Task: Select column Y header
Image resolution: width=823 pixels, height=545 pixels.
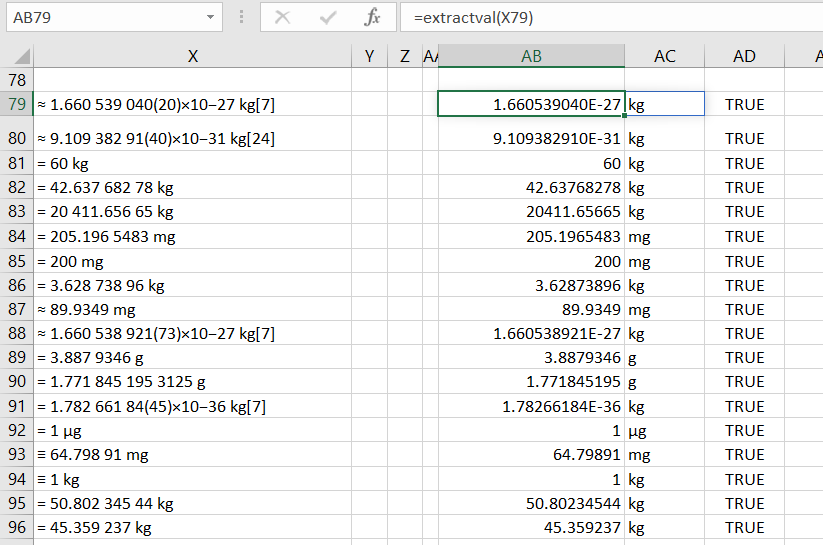Action: 369,57
